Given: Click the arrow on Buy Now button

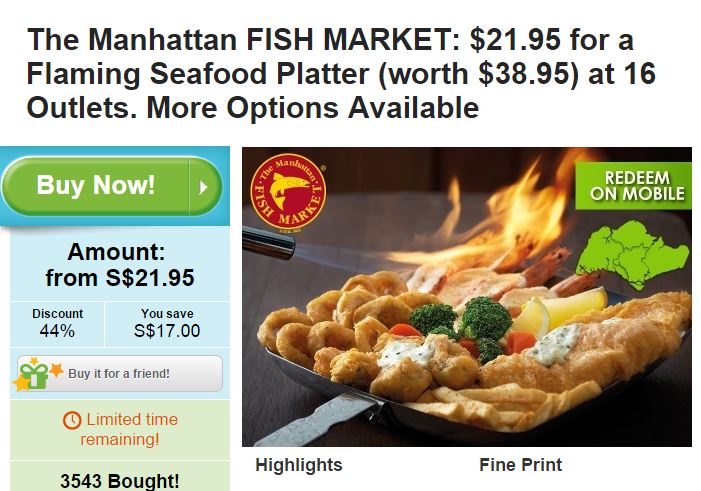Looking at the screenshot, I should click(x=204, y=187).
